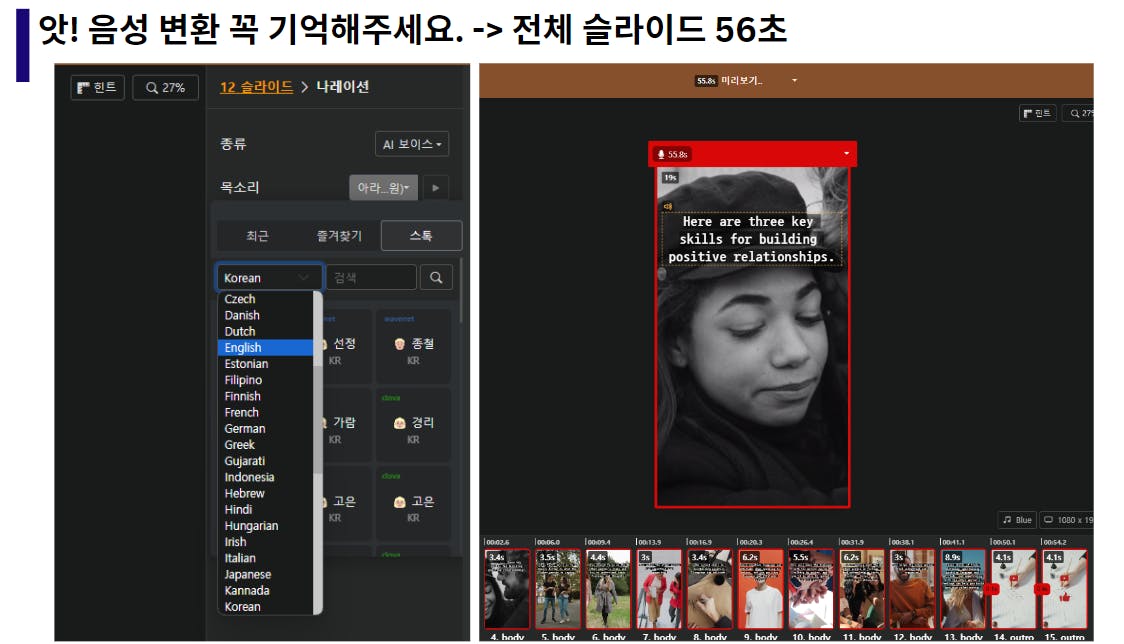
Task: Choose Irish from the language list
Action: point(265,542)
